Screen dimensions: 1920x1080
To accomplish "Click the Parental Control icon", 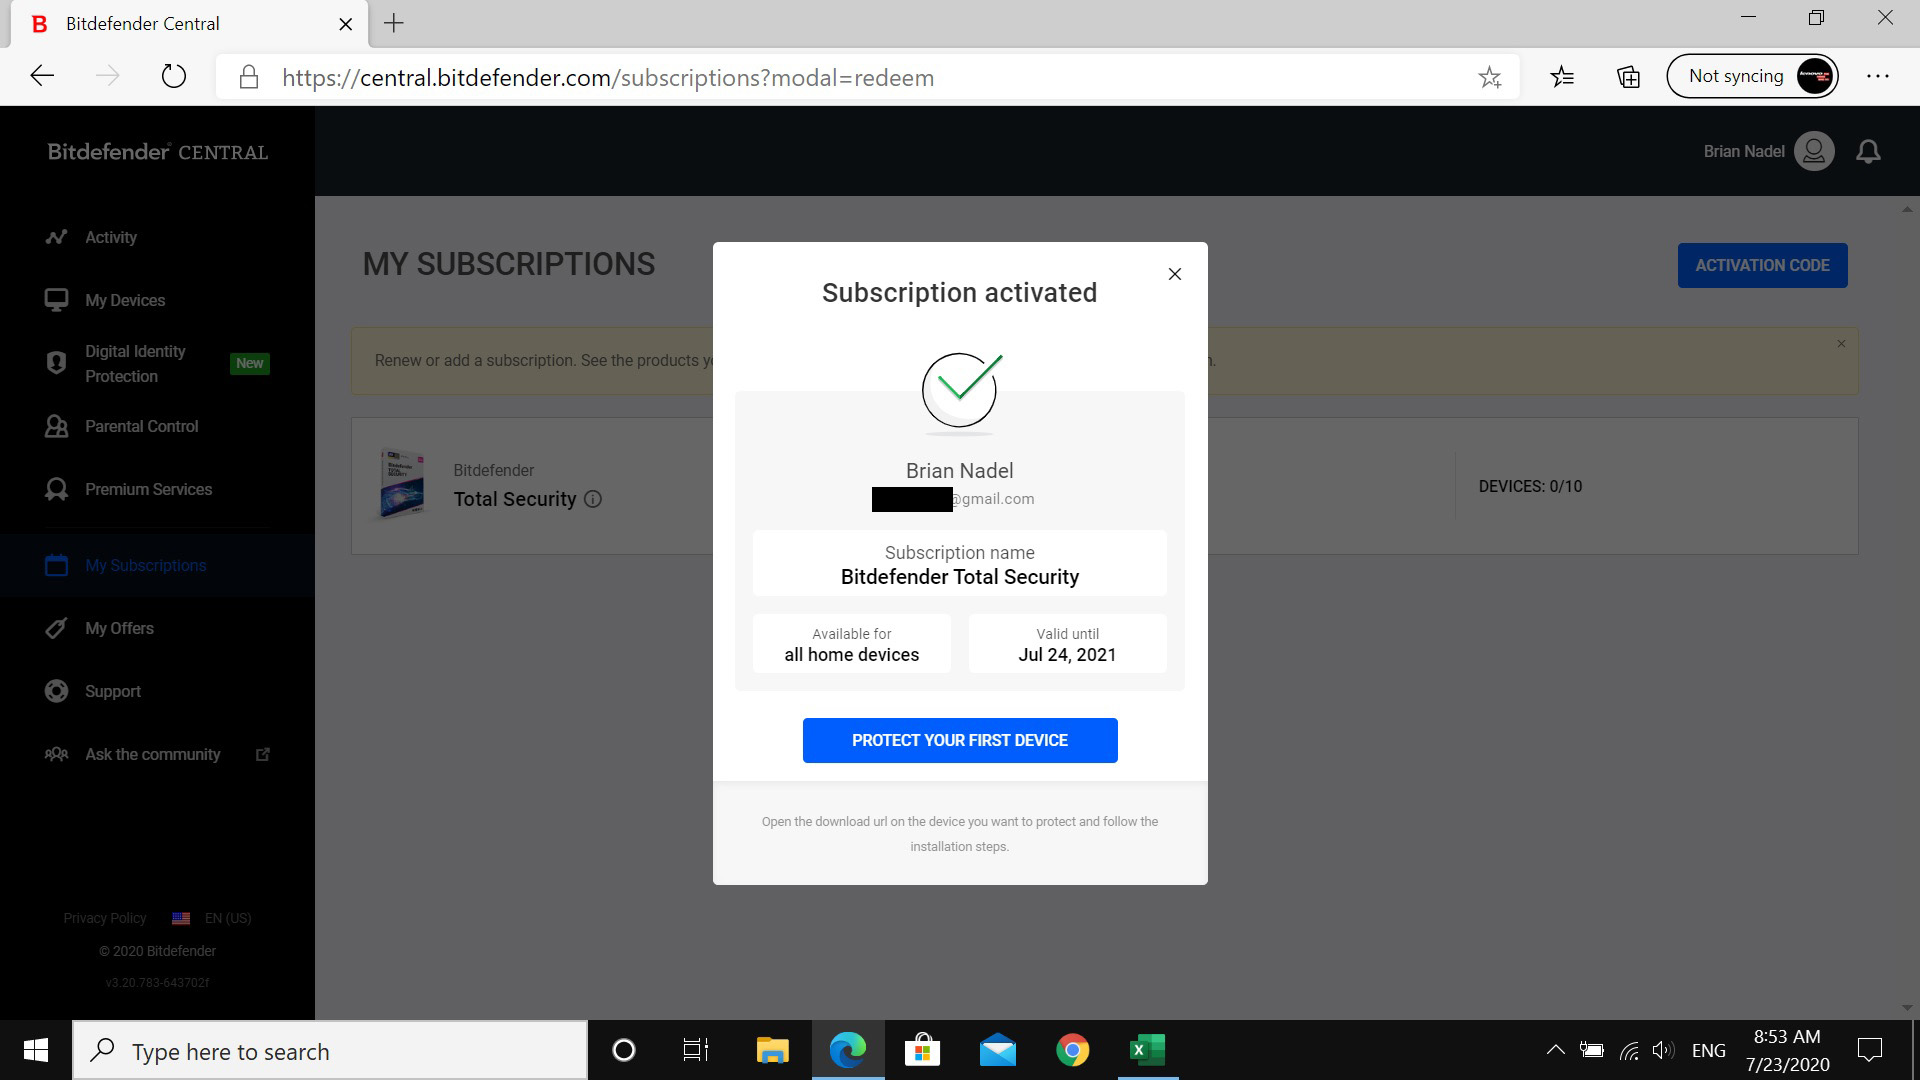I will point(55,426).
